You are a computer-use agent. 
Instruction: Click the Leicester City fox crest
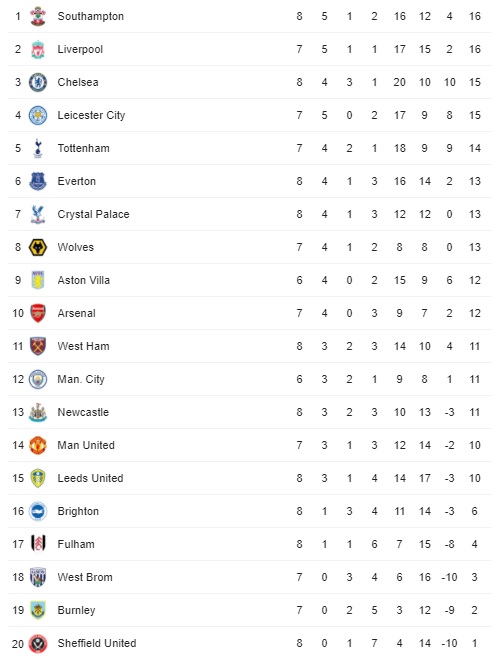coord(37,115)
